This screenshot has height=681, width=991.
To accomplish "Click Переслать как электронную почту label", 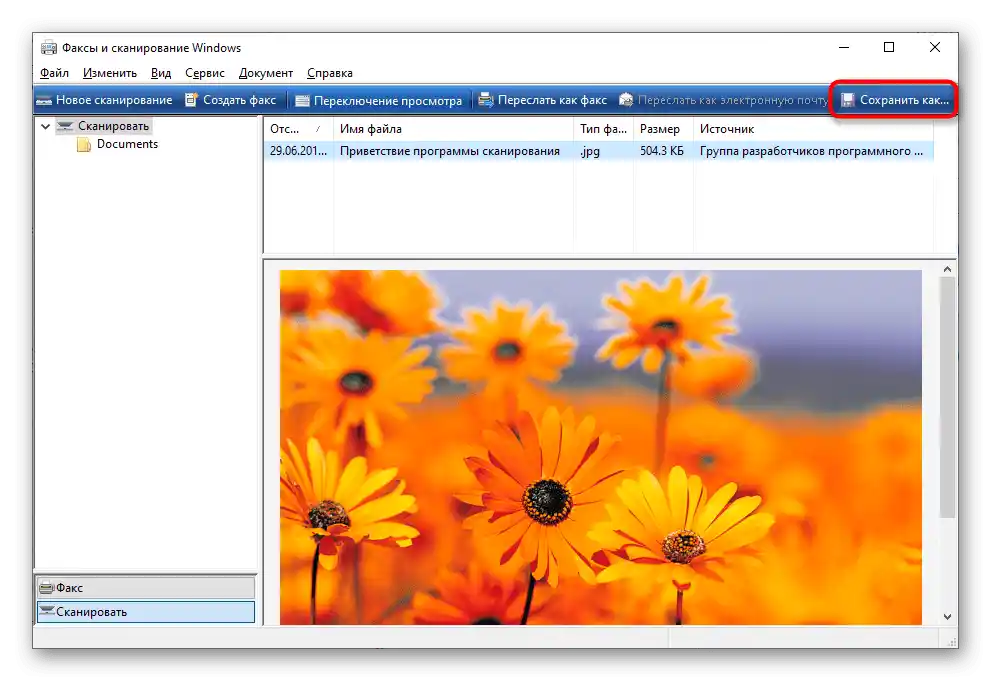I will (x=733, y=100).
